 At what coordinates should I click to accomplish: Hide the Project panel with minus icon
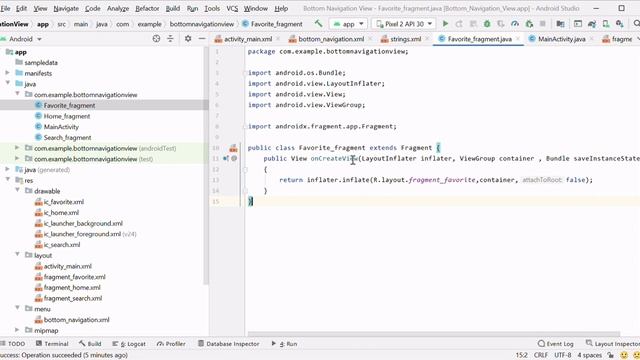(x=202, y=39)
